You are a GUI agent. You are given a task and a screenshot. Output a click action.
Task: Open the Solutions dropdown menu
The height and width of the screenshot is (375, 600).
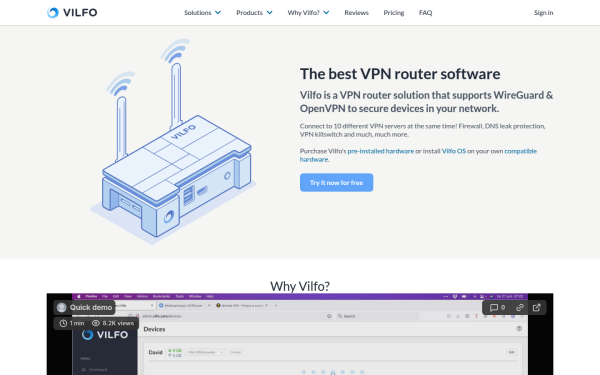202,13
